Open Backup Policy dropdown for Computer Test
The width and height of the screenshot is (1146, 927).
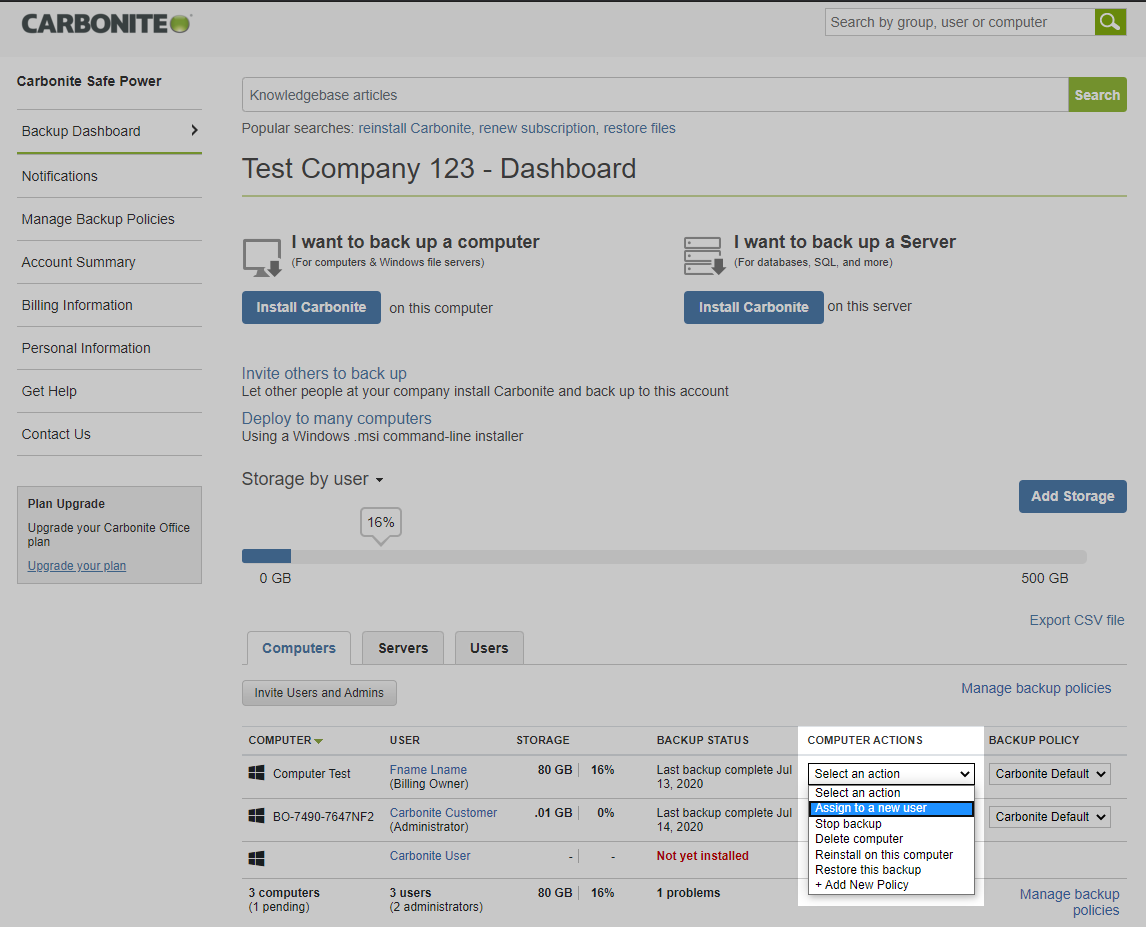click(x=1049, y=773)
